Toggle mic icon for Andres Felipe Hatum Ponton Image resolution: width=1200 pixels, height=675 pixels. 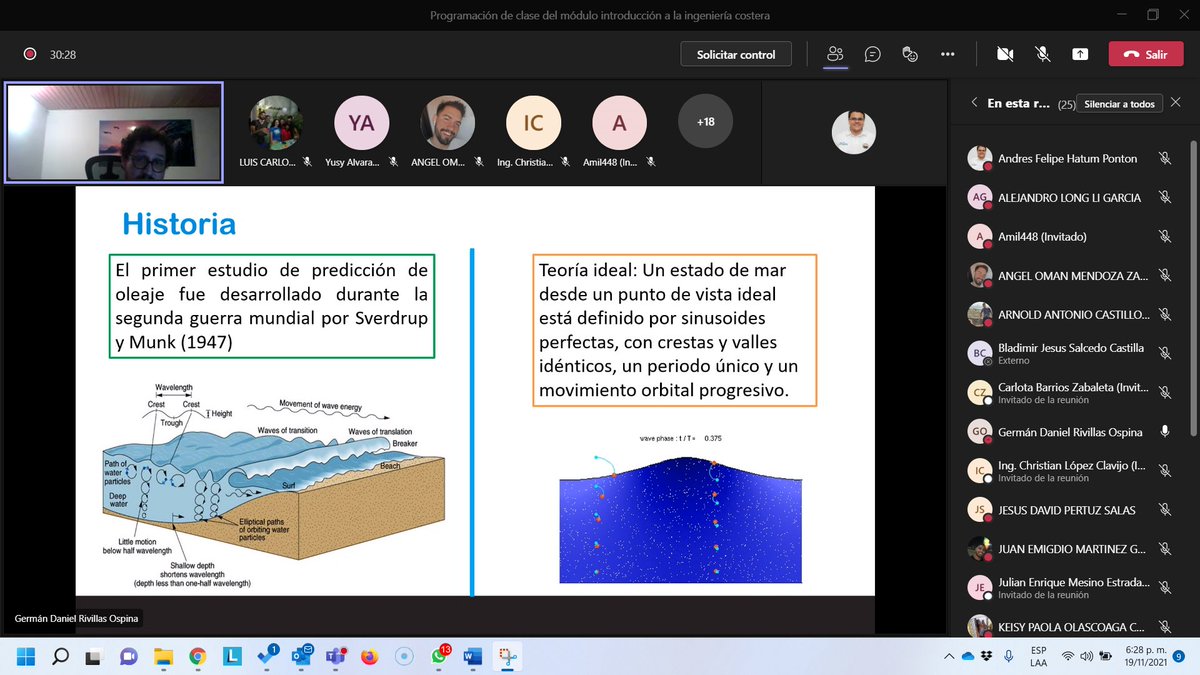tap(1165, 158)
